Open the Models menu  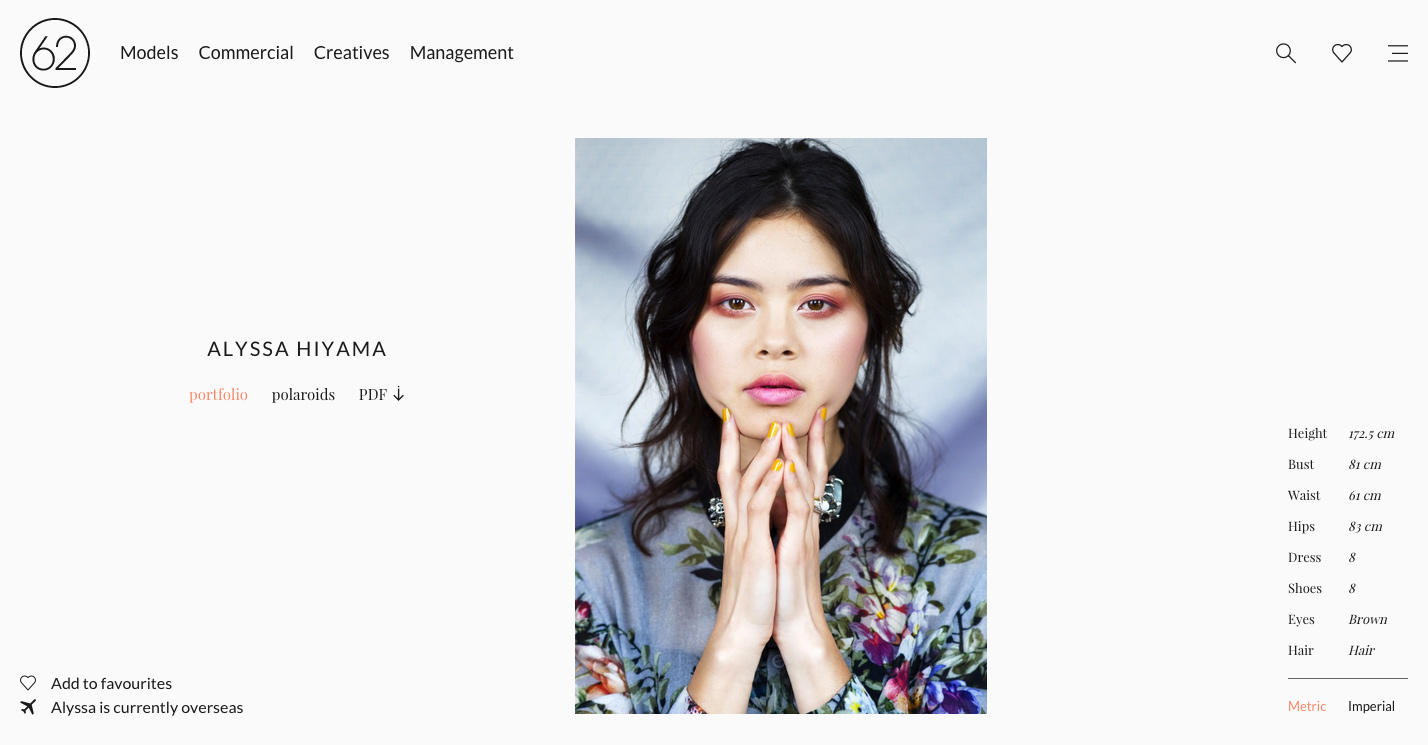pos(149,53)
